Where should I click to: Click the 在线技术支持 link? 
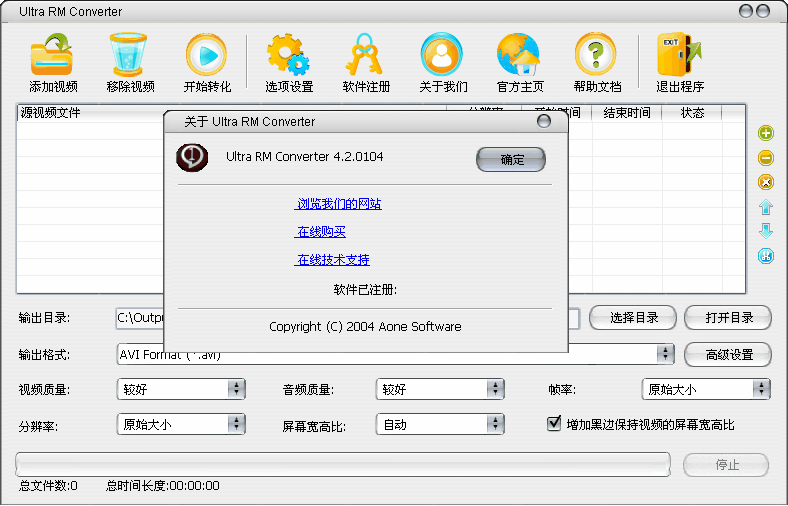(x=333, y=260)
